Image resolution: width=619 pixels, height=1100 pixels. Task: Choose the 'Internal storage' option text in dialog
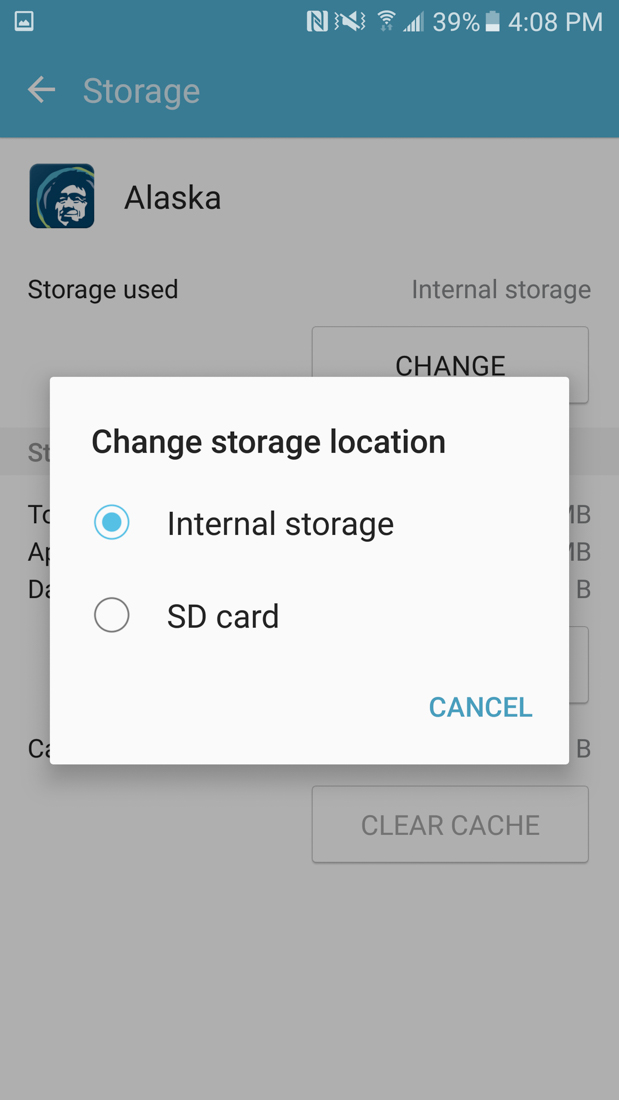[x=280, y=524]
